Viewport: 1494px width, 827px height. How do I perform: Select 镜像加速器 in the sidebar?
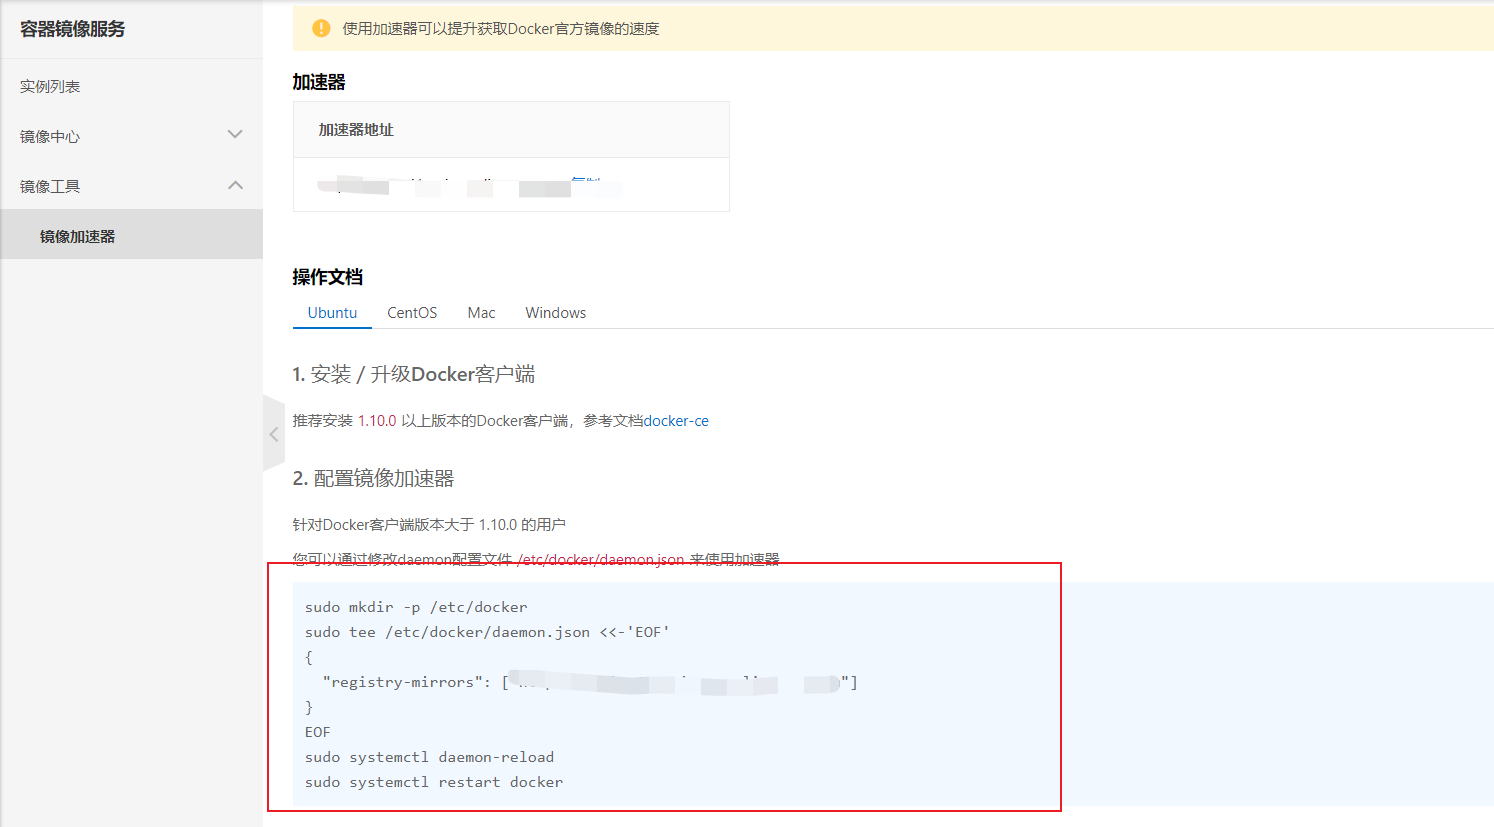pyautogui.click(x=78, y=236)
